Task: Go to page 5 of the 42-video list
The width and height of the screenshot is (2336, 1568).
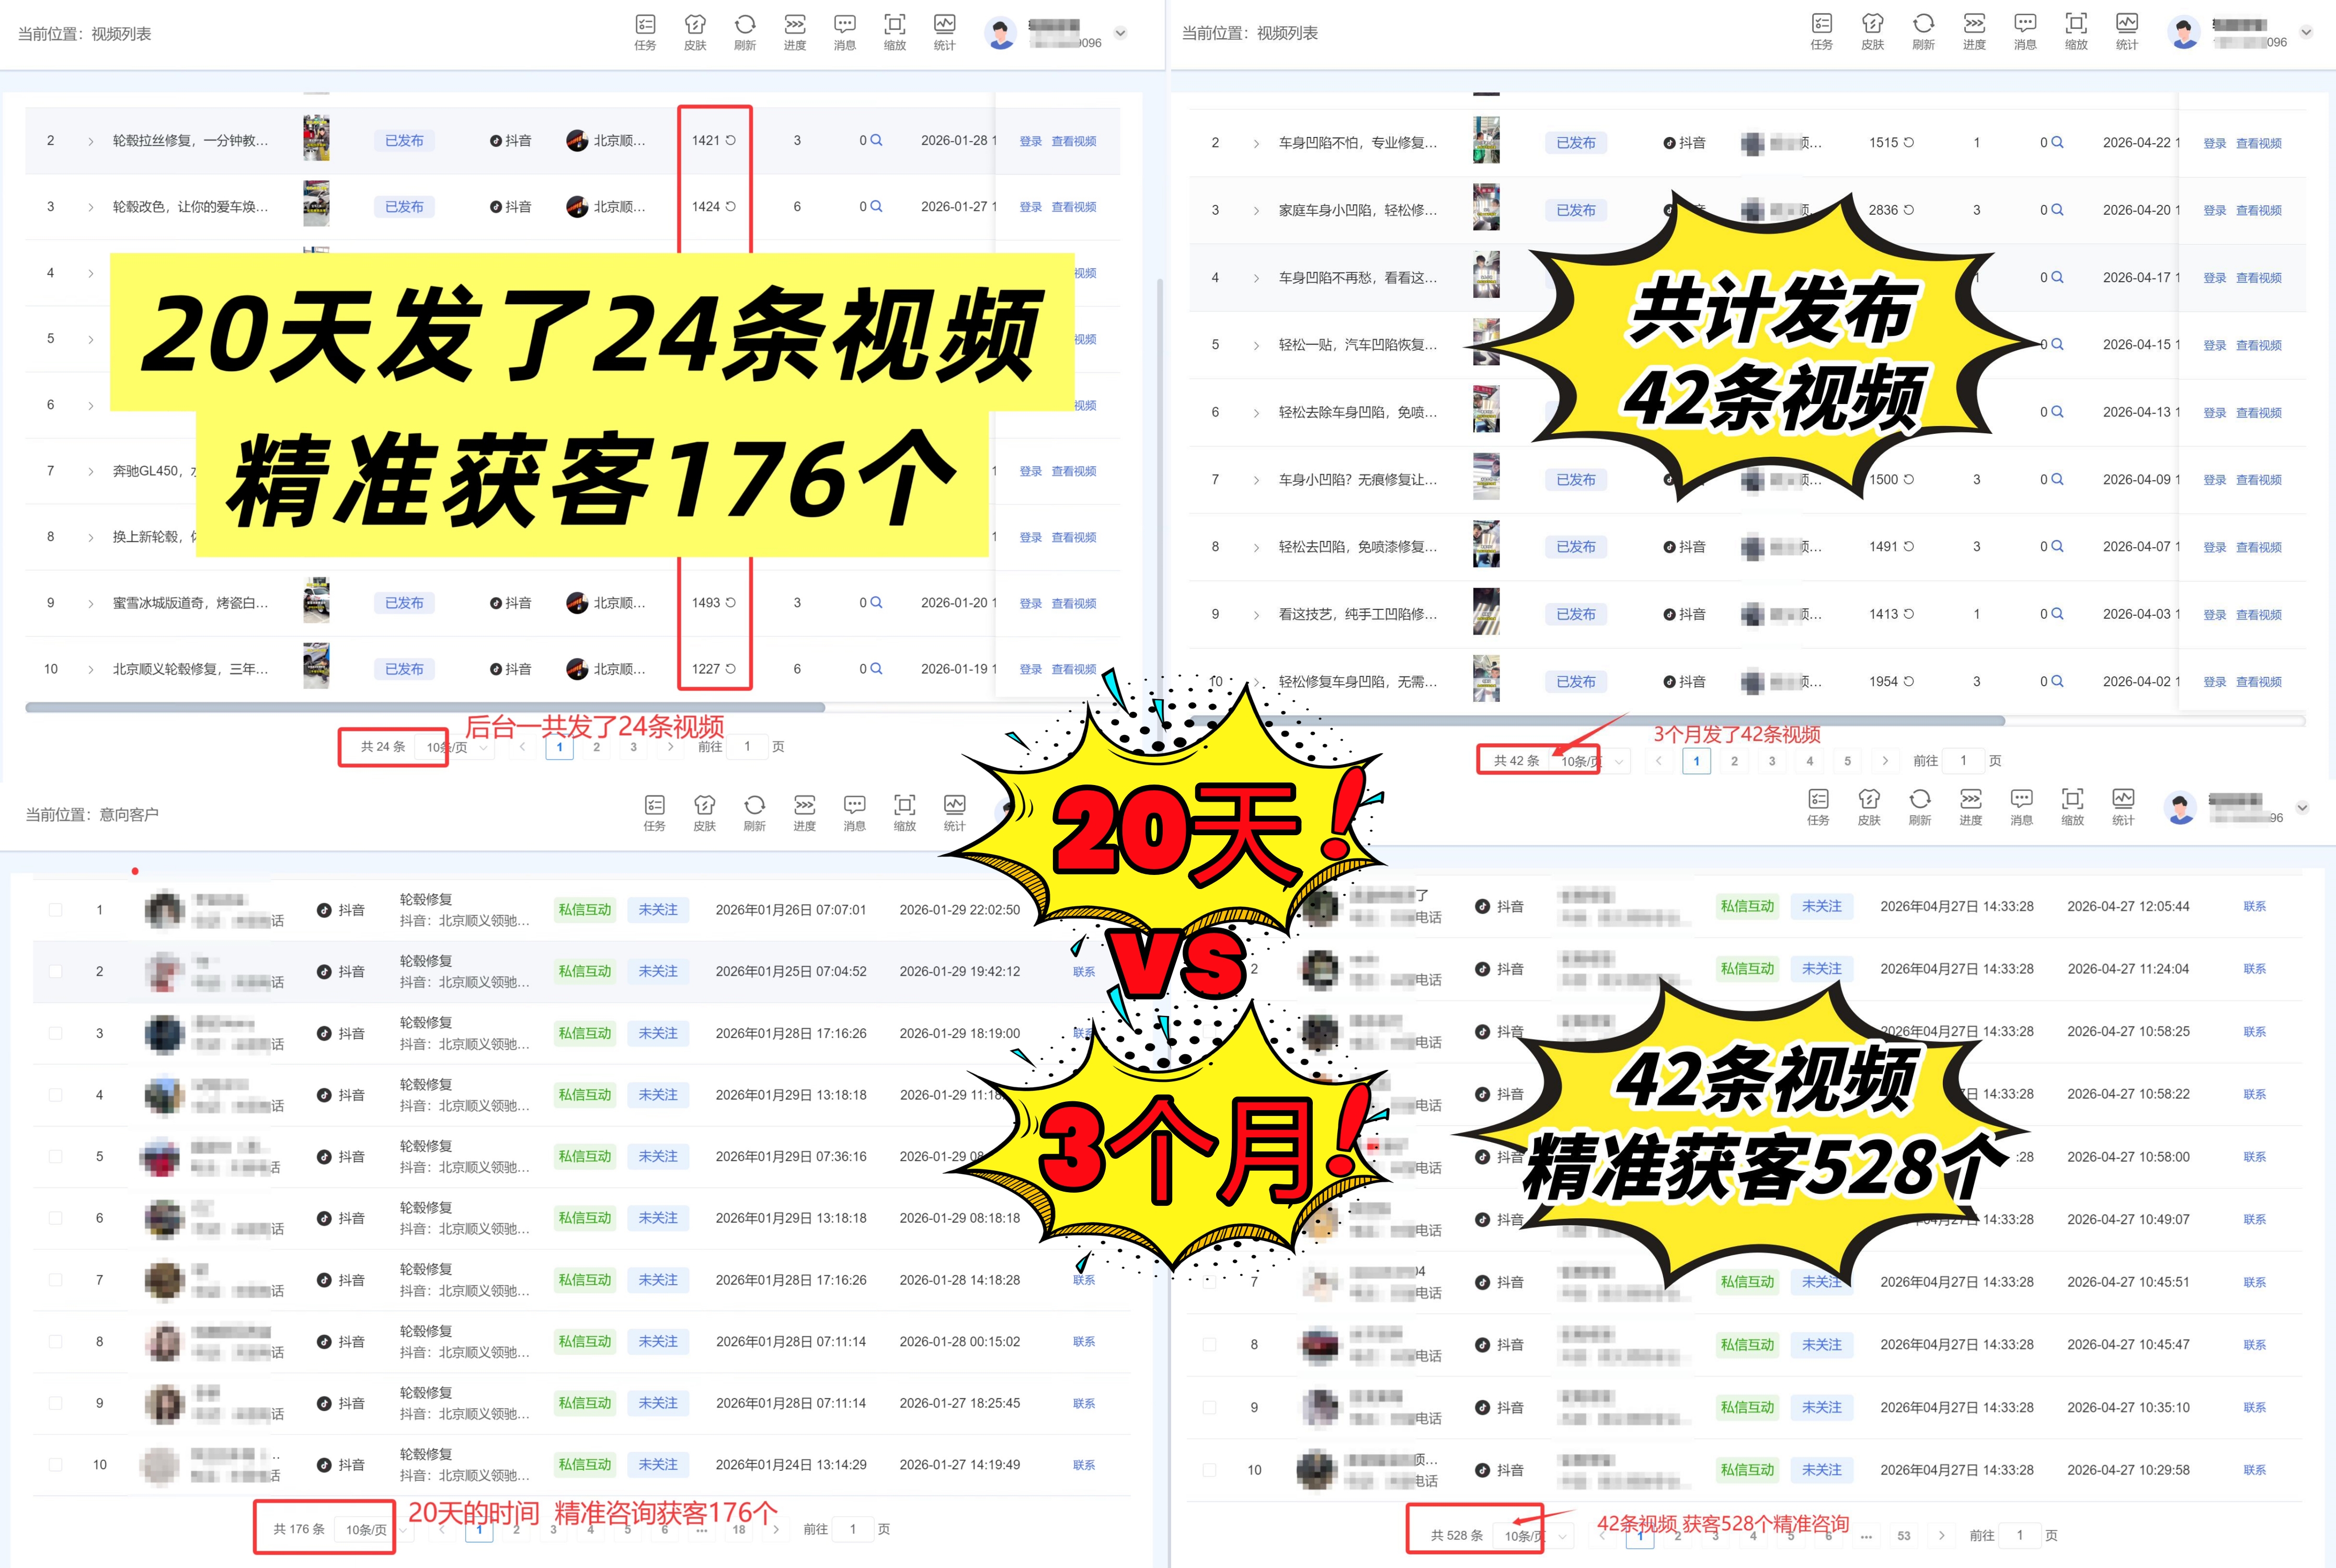Action: 1847,760
